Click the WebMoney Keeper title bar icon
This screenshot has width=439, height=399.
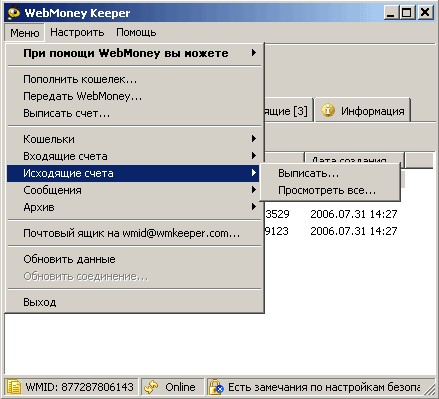(14, 13)
